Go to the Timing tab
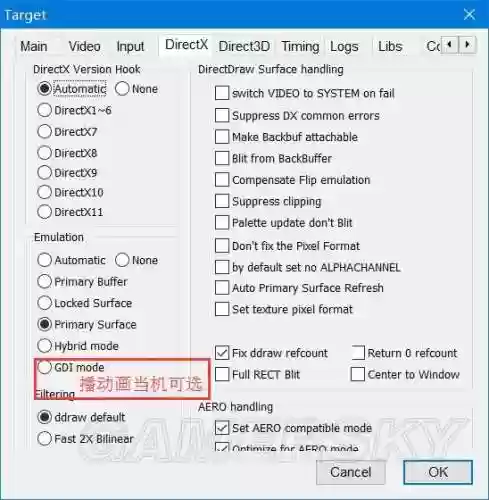Screen dimensions: 489x500 [x=300, y=46]
